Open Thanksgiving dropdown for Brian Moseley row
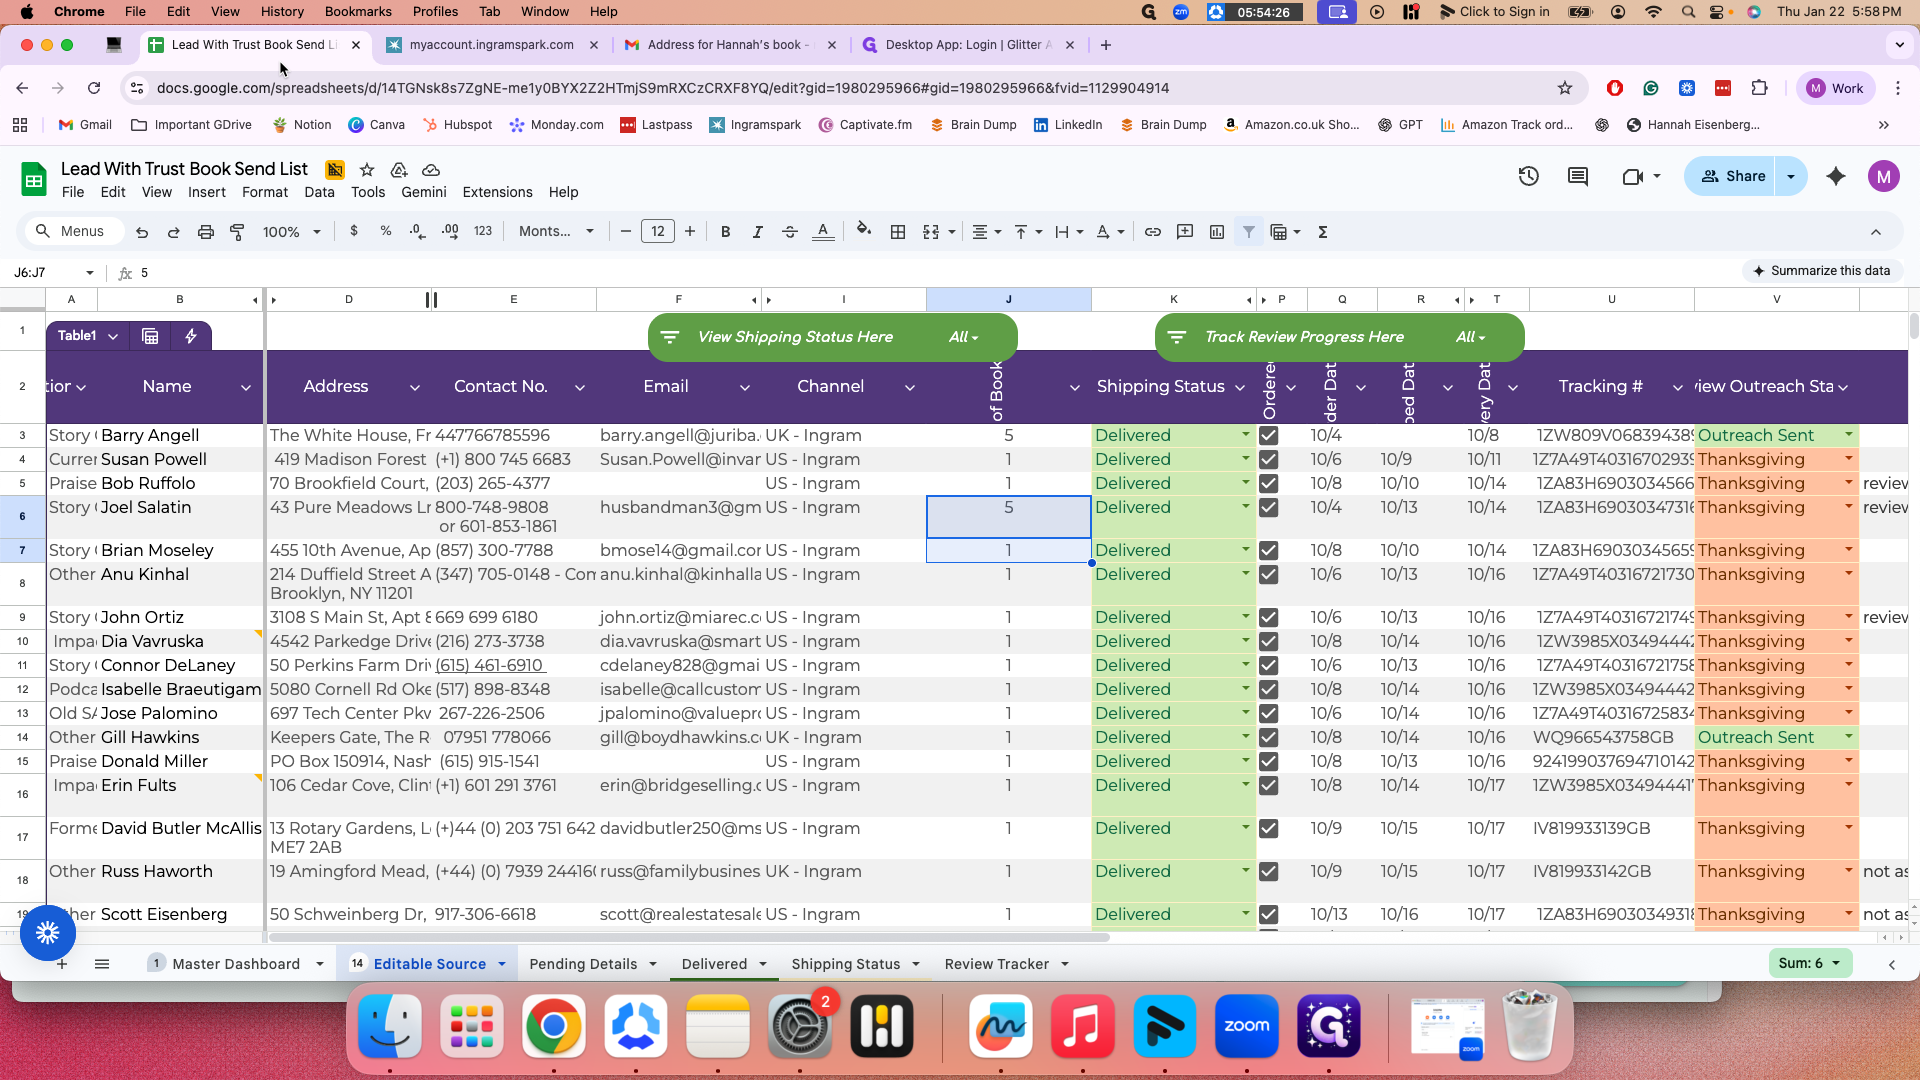The width and height of the screenshot is (1920, 1080). (1849, 550)
